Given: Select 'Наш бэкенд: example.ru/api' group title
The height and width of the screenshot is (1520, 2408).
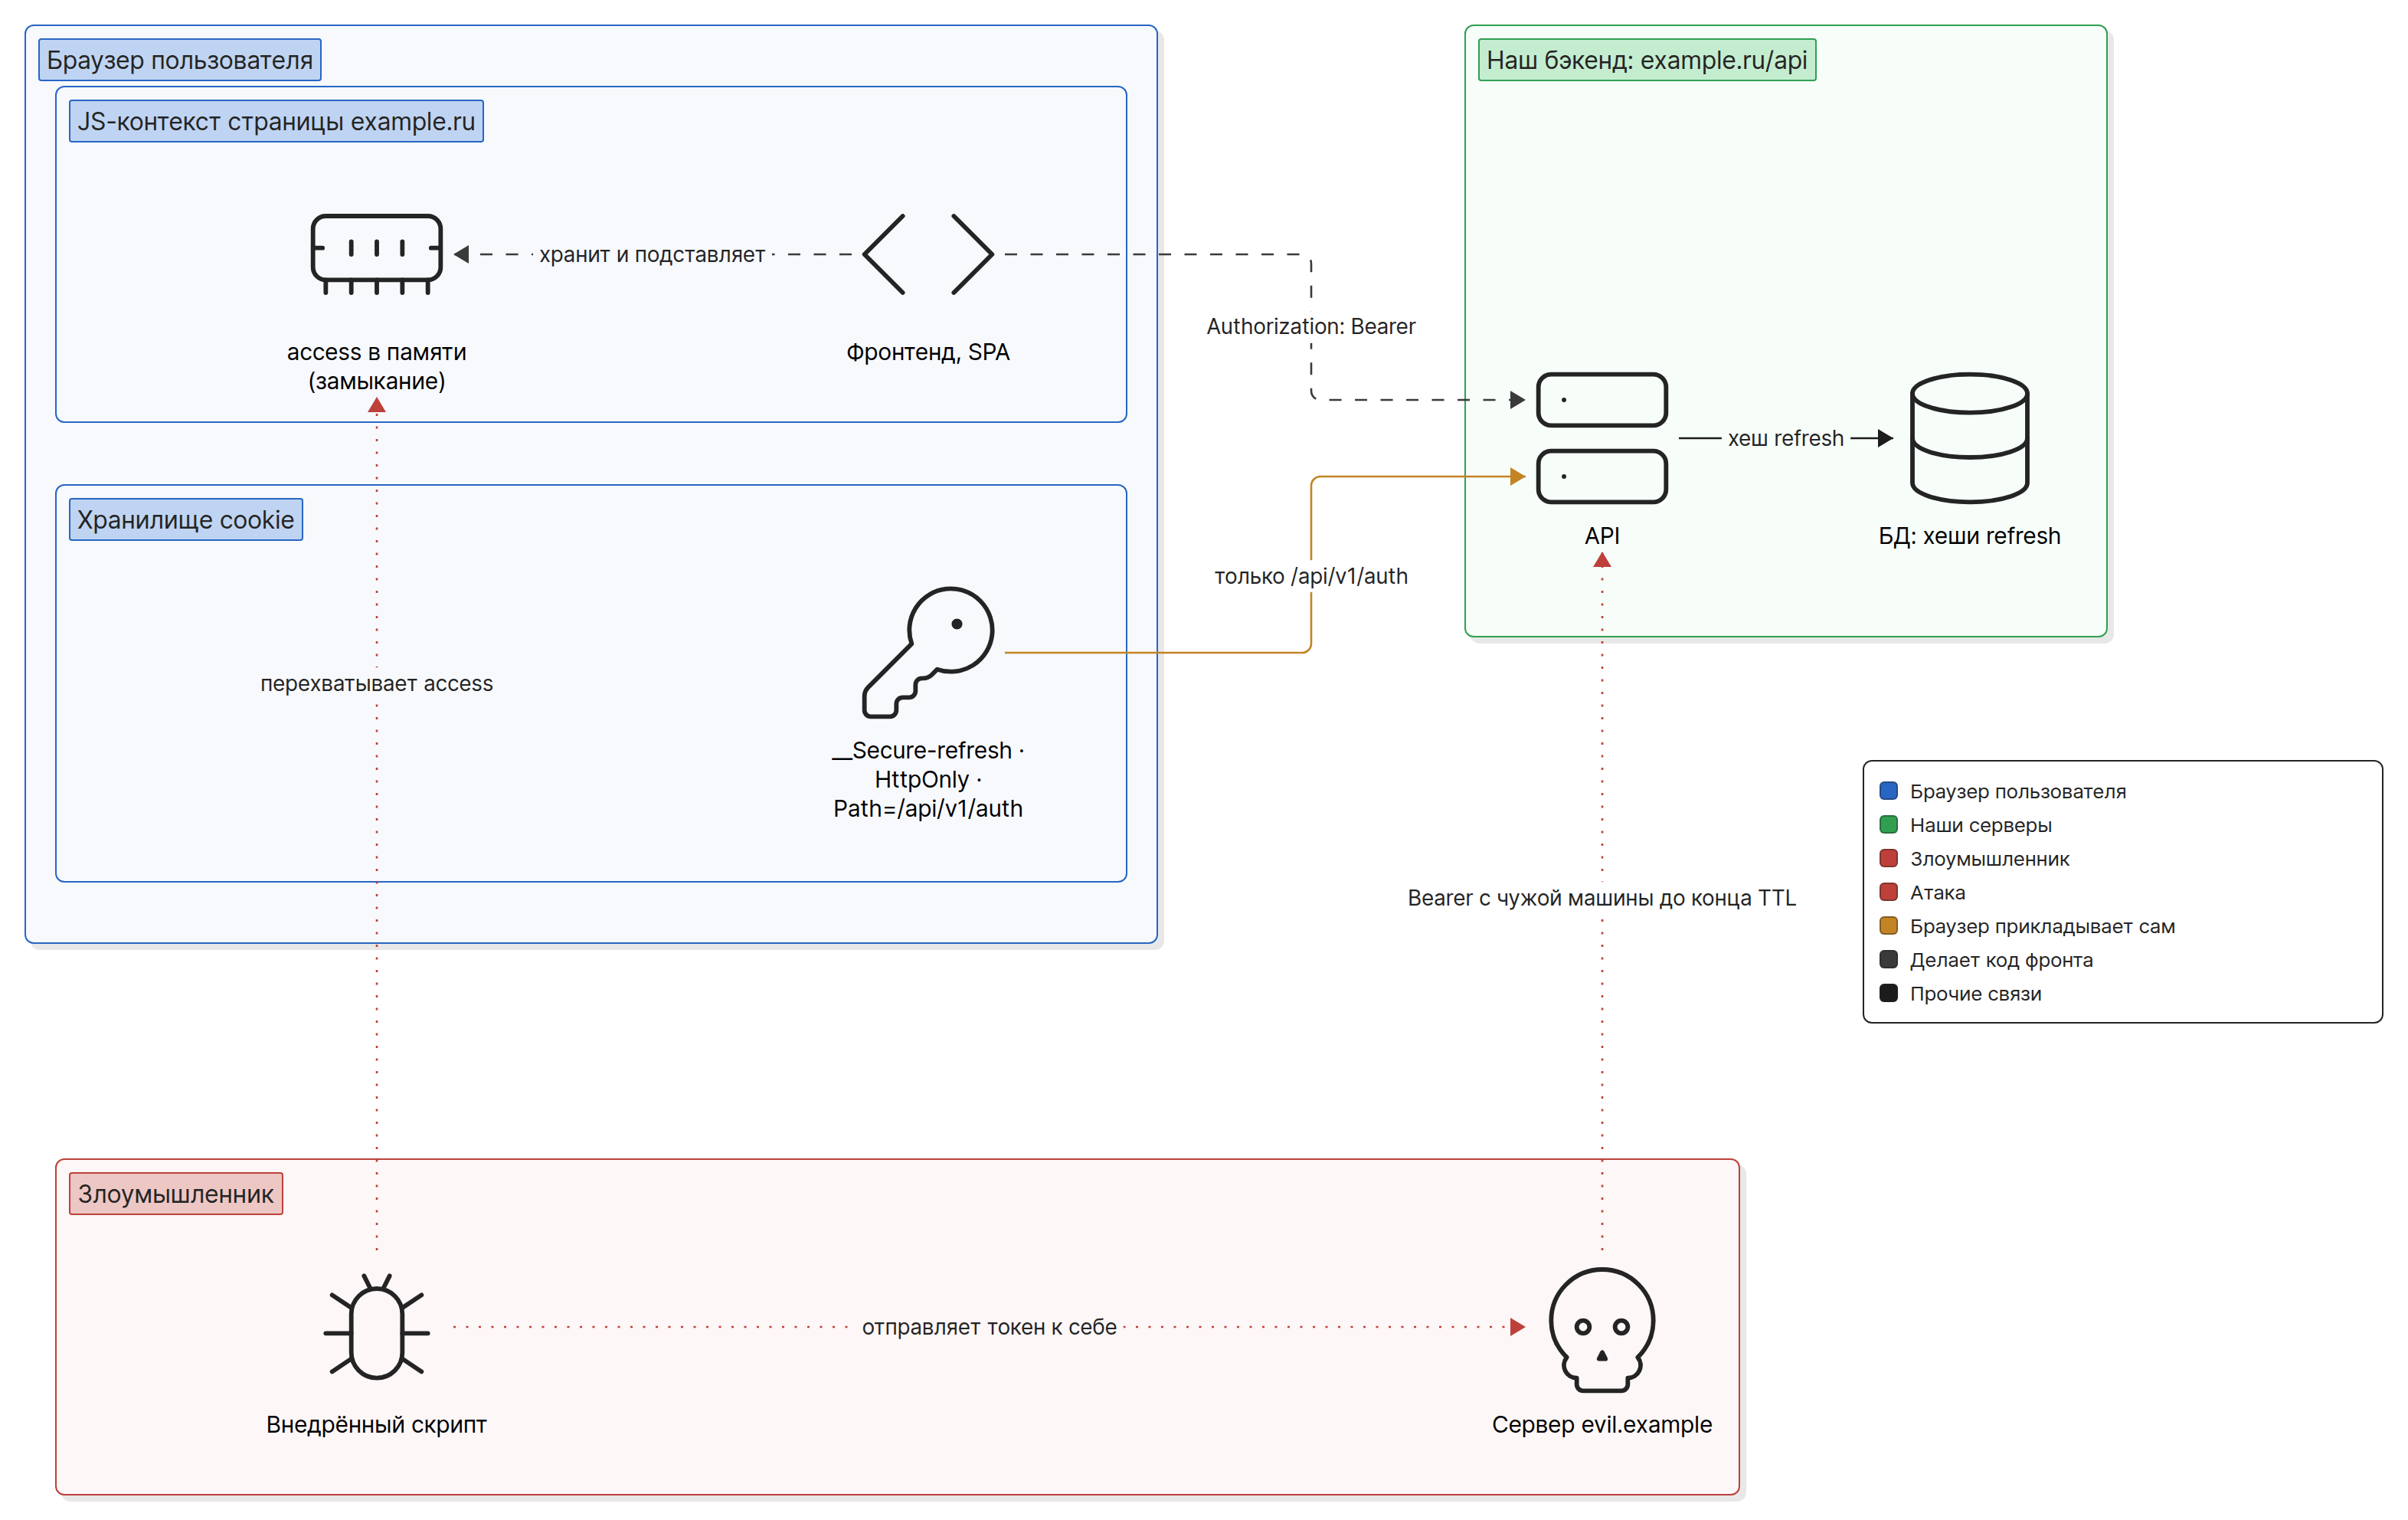Looking at the screenshot, I should tap(1646, 60).
